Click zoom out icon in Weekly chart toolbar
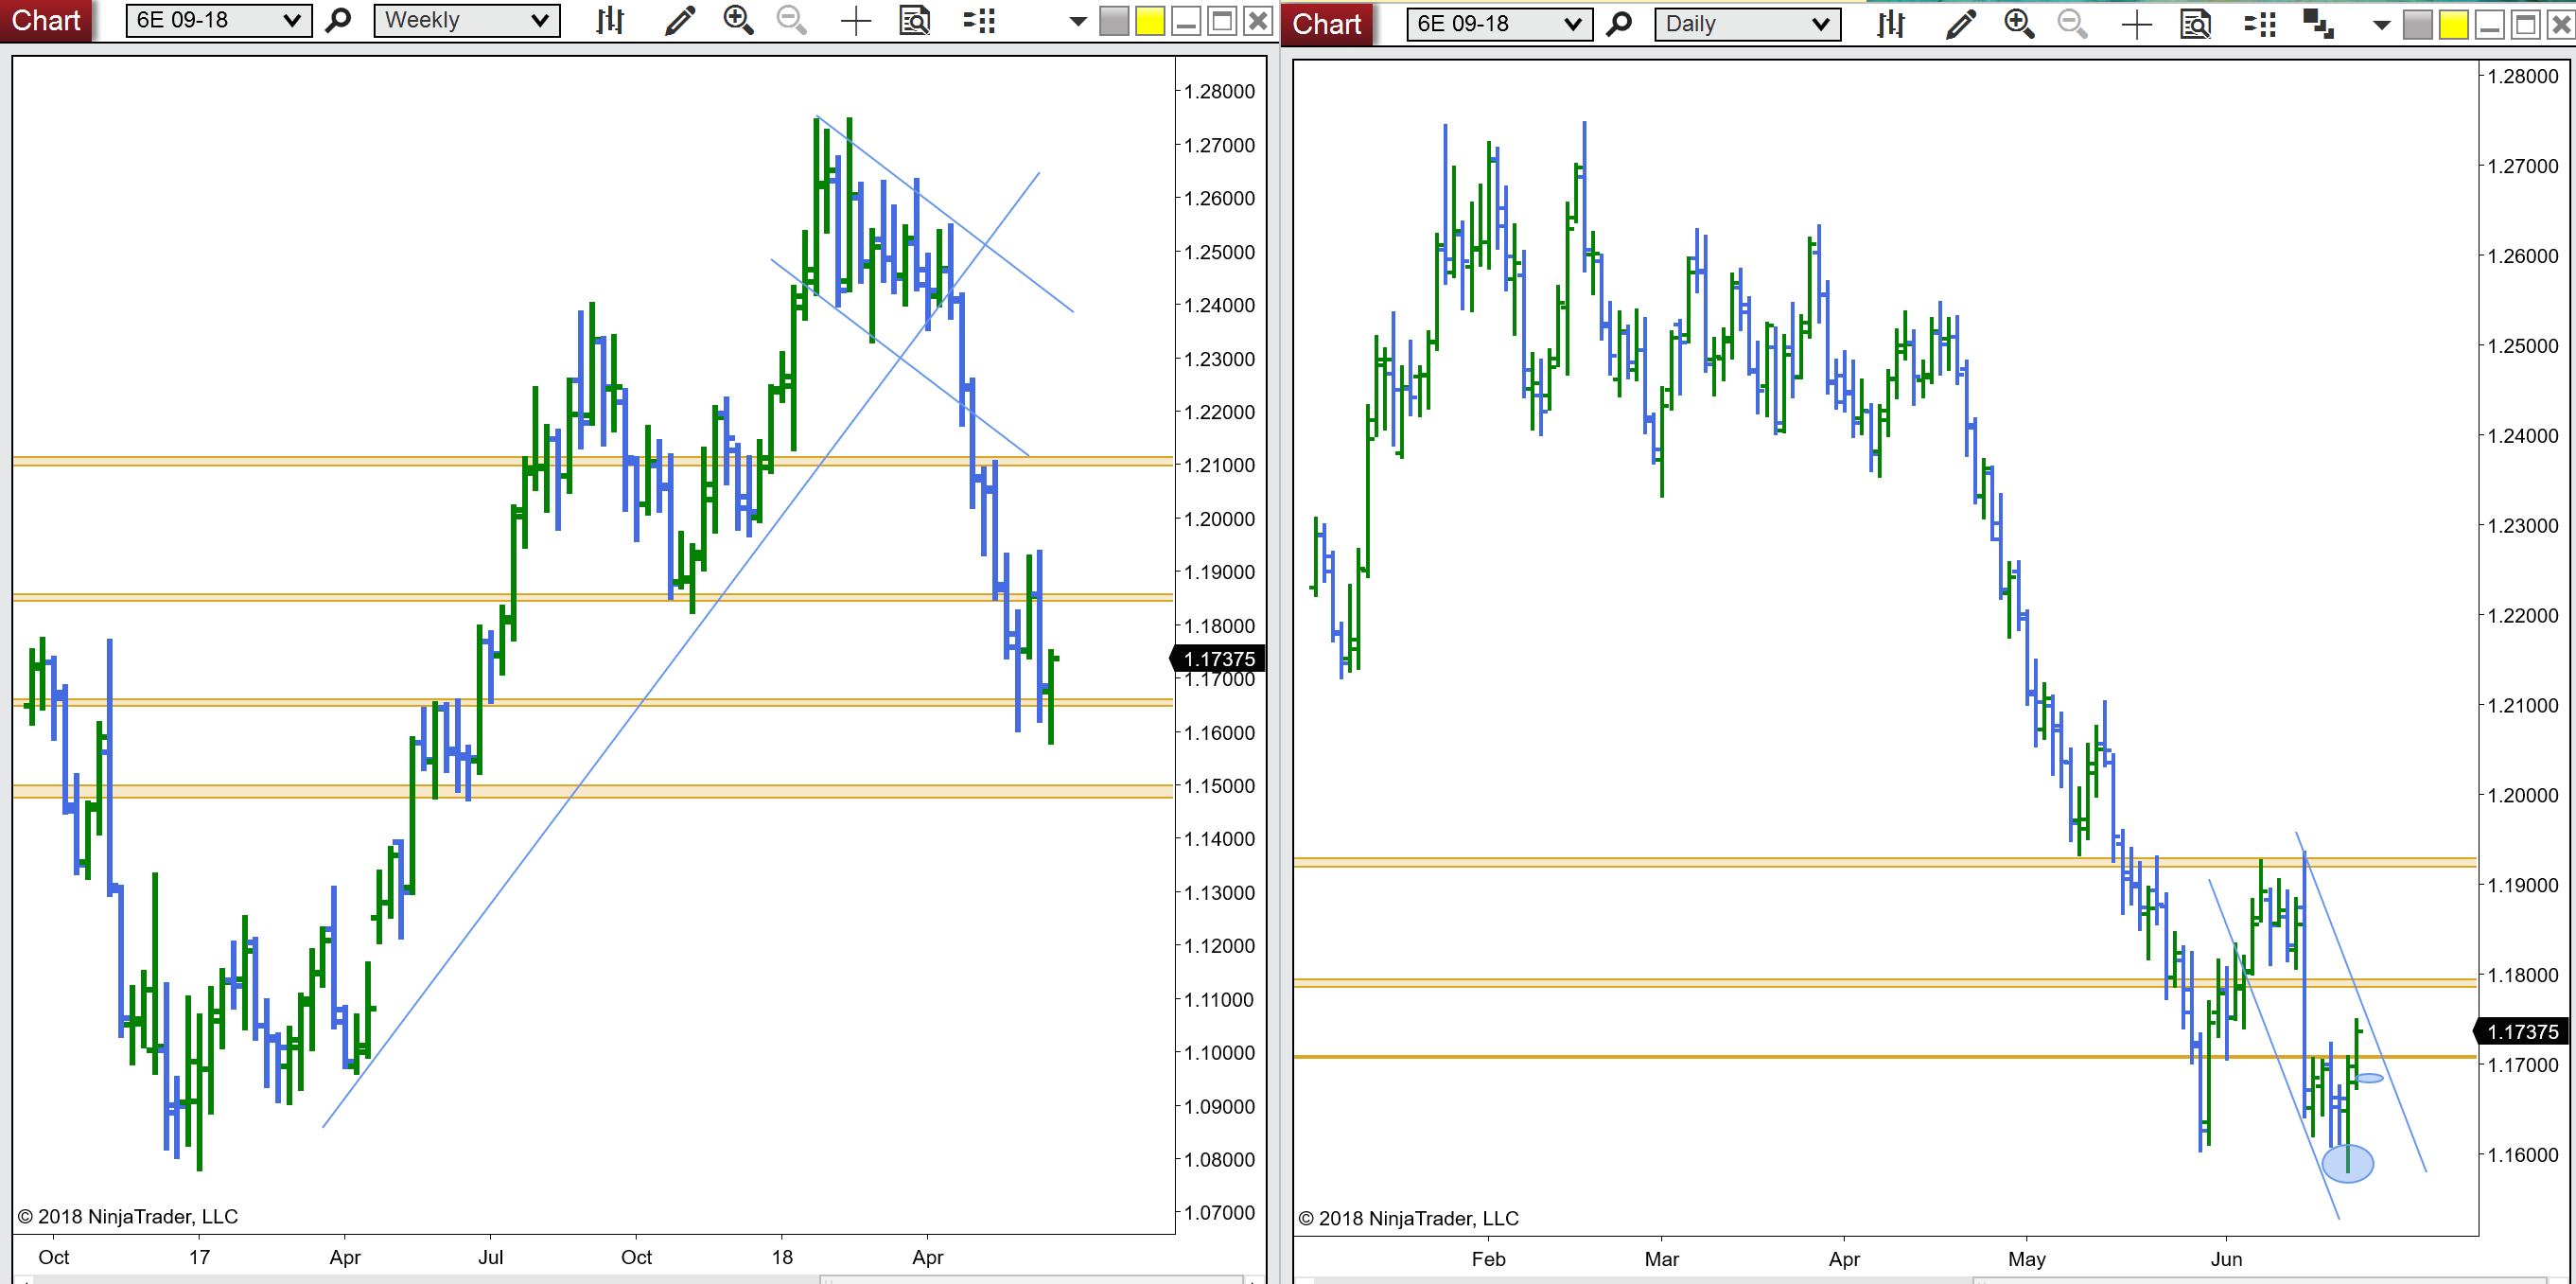This screenshot has width=2576, height=1284. click(792, 20)
